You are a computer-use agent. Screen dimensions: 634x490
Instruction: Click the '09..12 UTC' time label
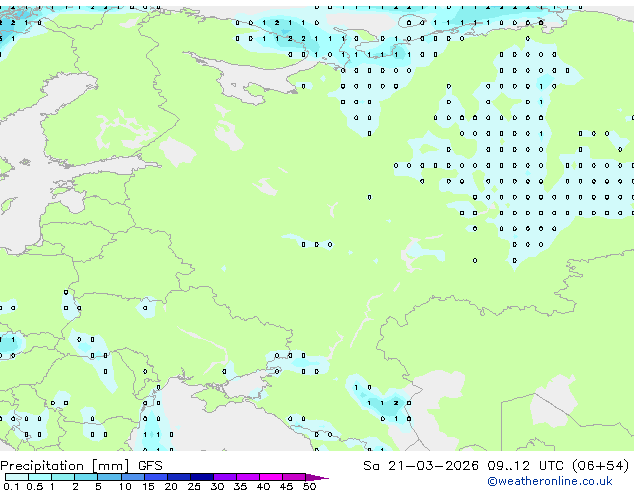click(x=525, y=466)
